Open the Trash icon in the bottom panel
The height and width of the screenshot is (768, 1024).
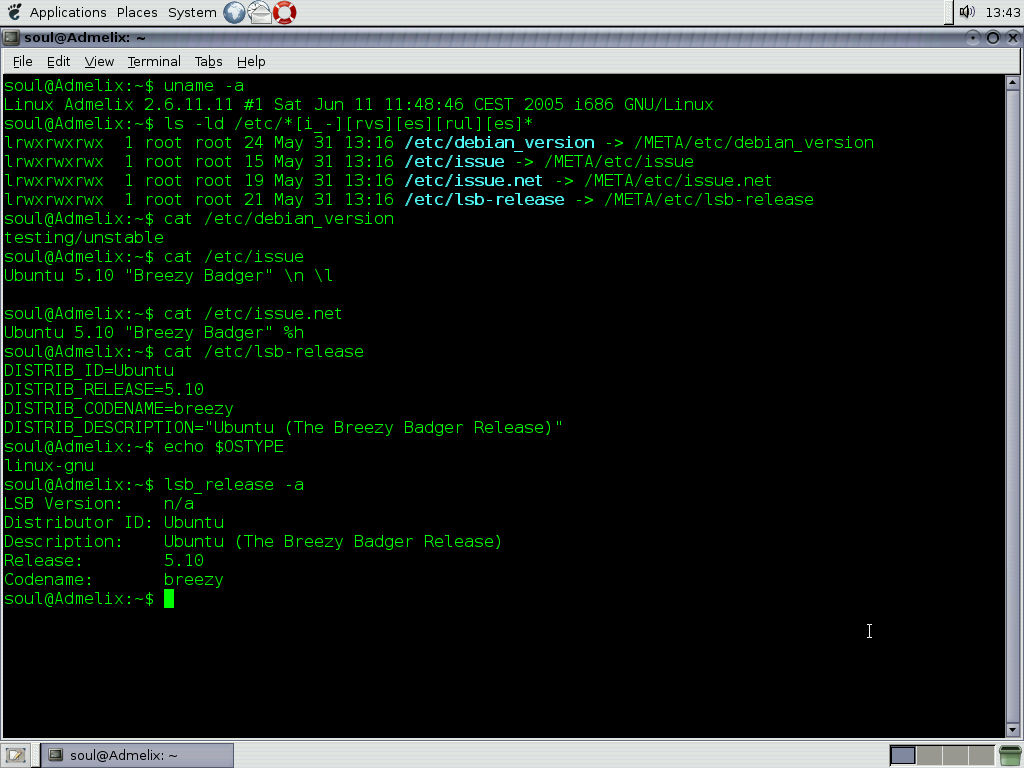click(1010, 756)
